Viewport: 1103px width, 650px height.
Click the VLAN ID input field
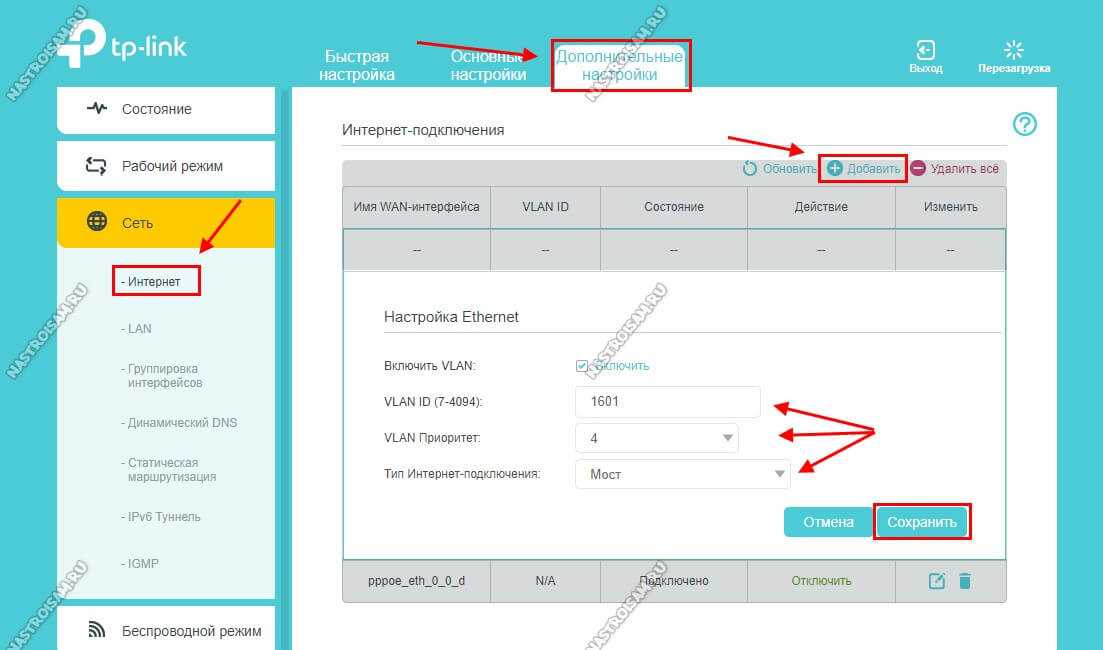tap(667, 402)
